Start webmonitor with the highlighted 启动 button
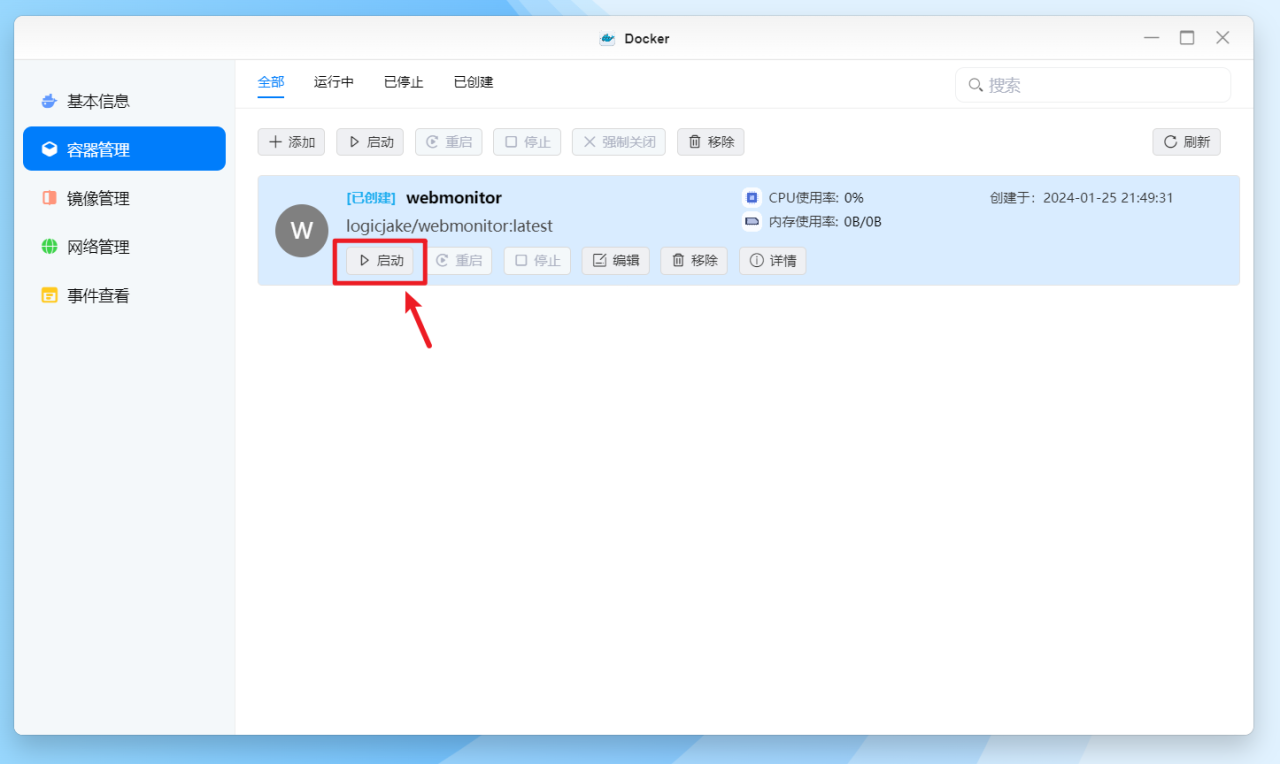The image size is (1280, 764). 380,260
